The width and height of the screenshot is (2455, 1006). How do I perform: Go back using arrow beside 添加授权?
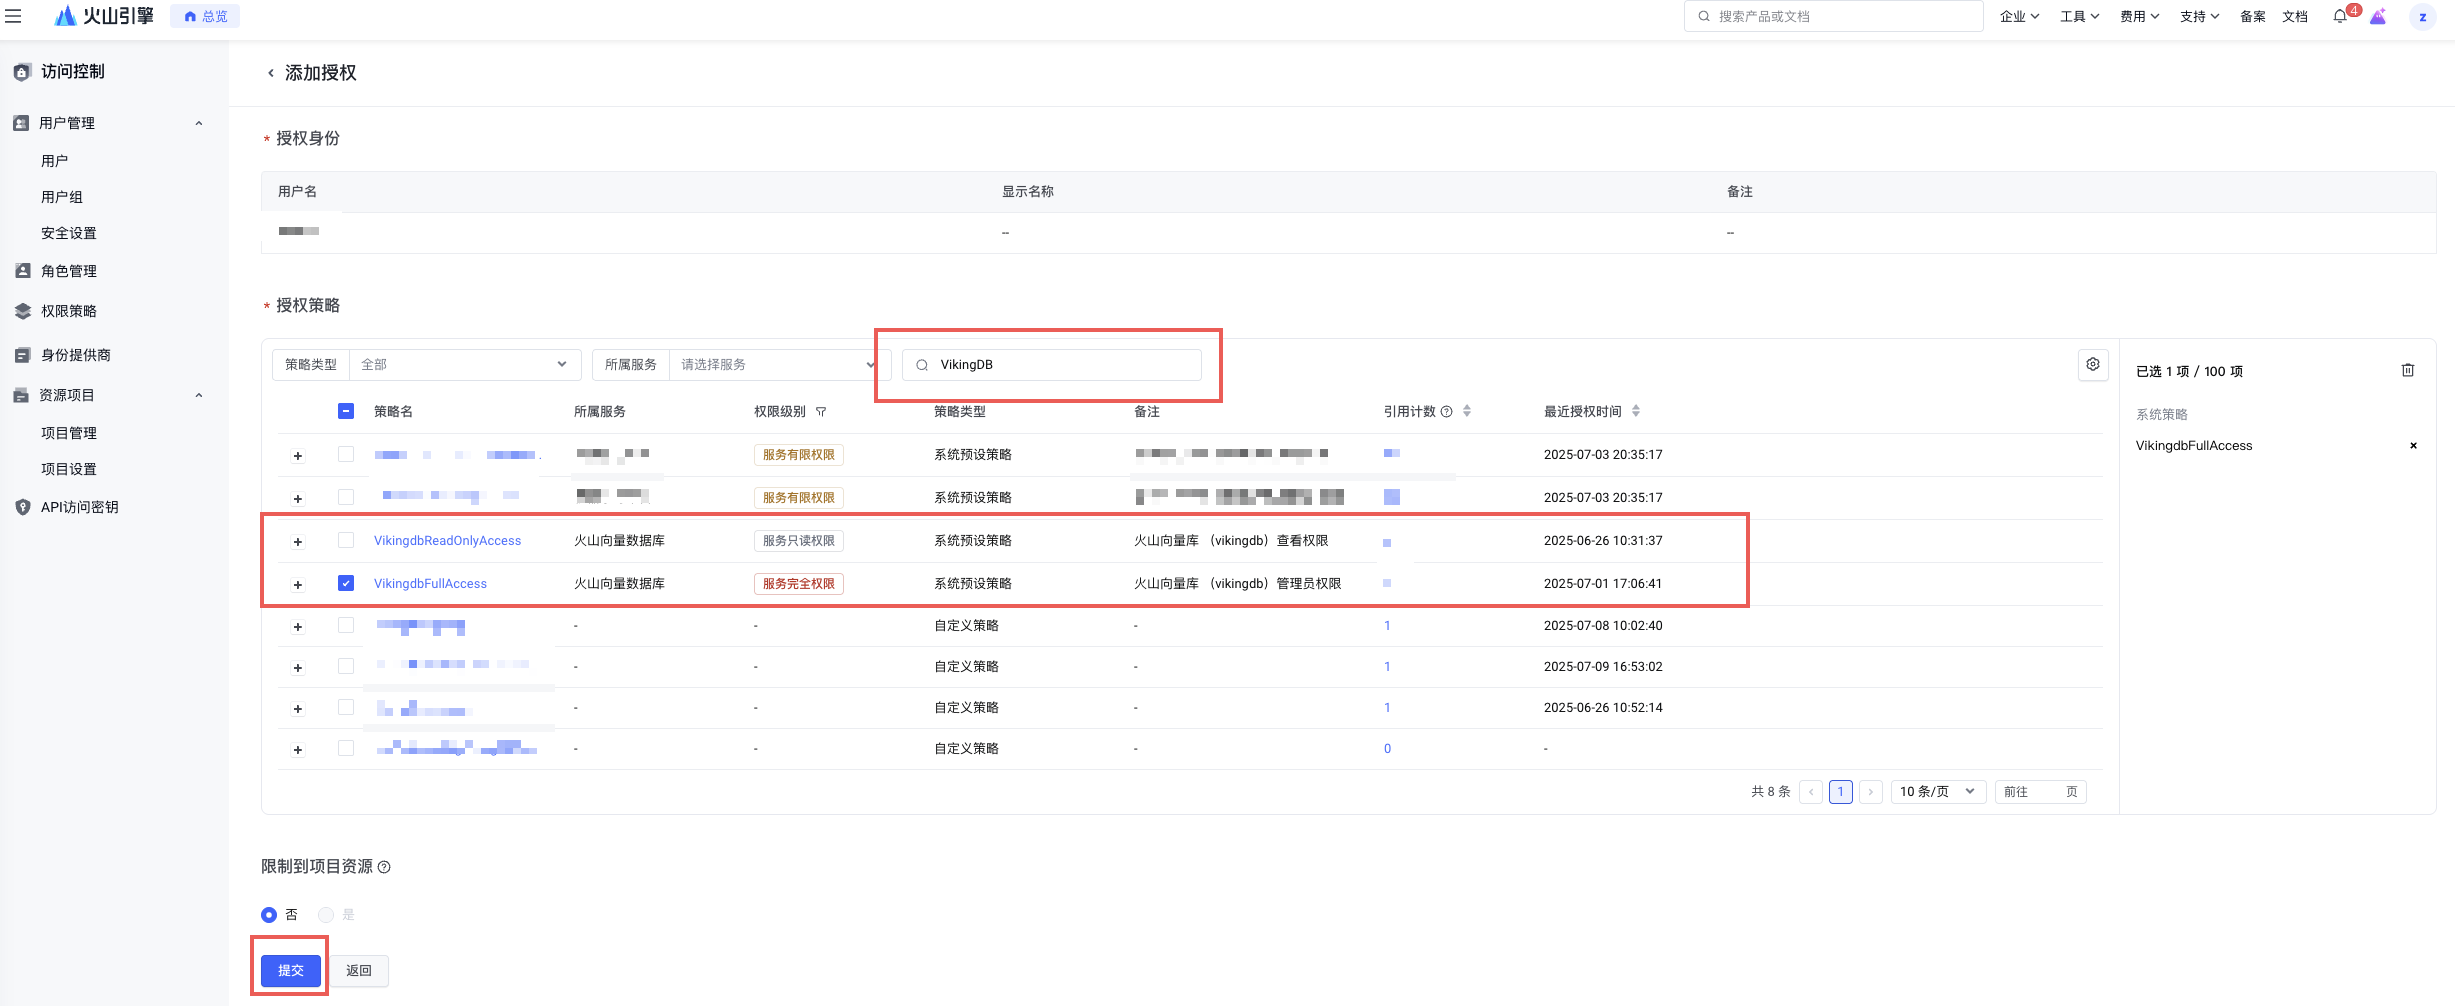pos(270,73)
